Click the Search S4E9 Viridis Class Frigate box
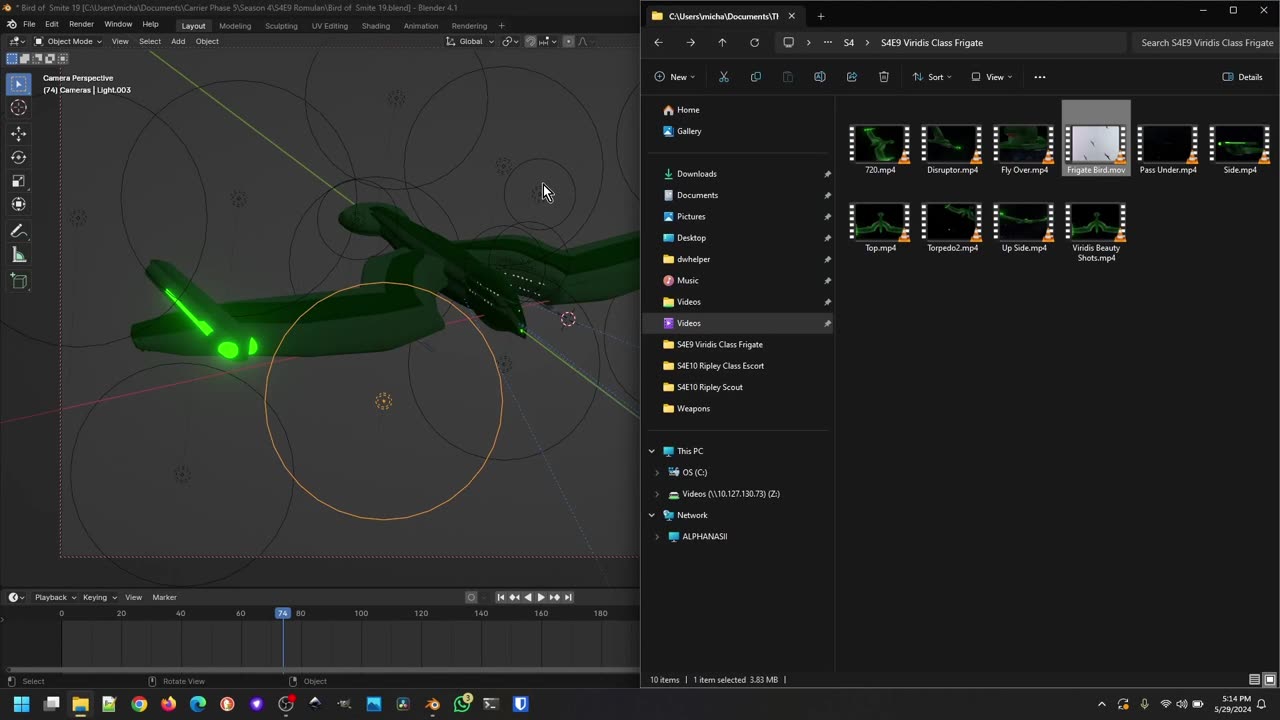This screenshot has width=1280, height=720. point(1205,43)
